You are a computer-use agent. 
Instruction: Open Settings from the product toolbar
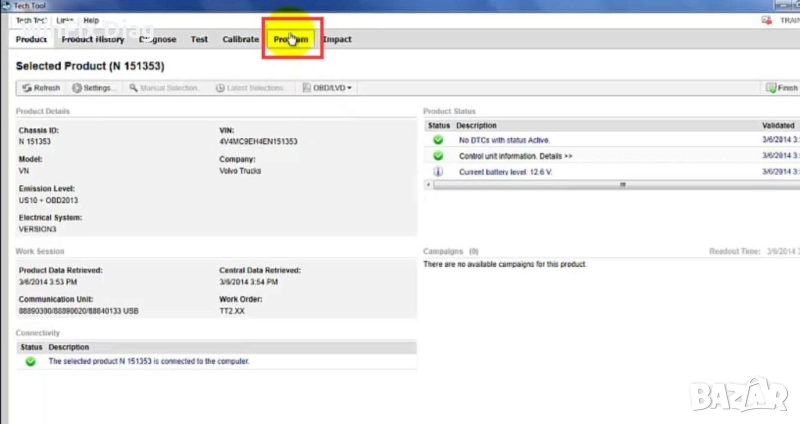click(x=94, y=88)
